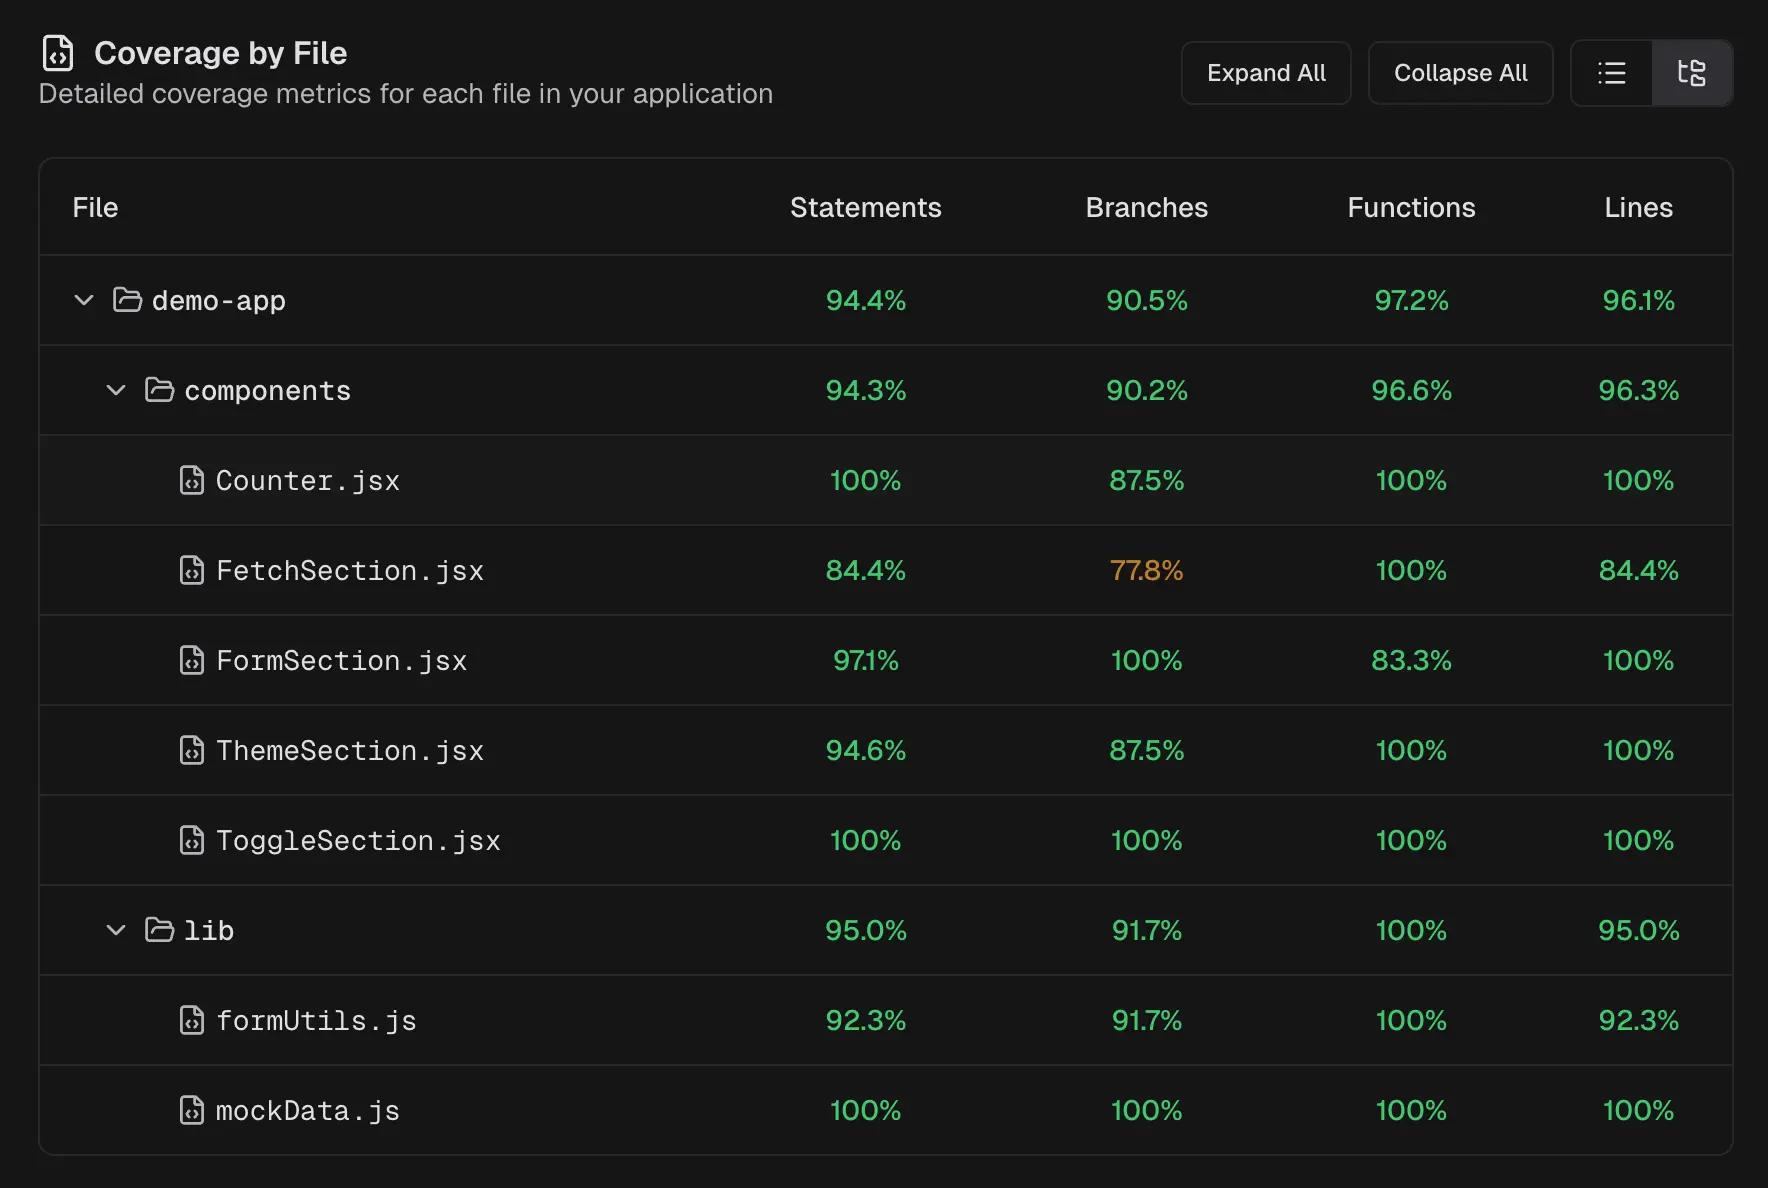Click the file icon beside Counter.jsx
Image resolution: width=1768 pixels, height=1188 pixels.
(191, 480)
